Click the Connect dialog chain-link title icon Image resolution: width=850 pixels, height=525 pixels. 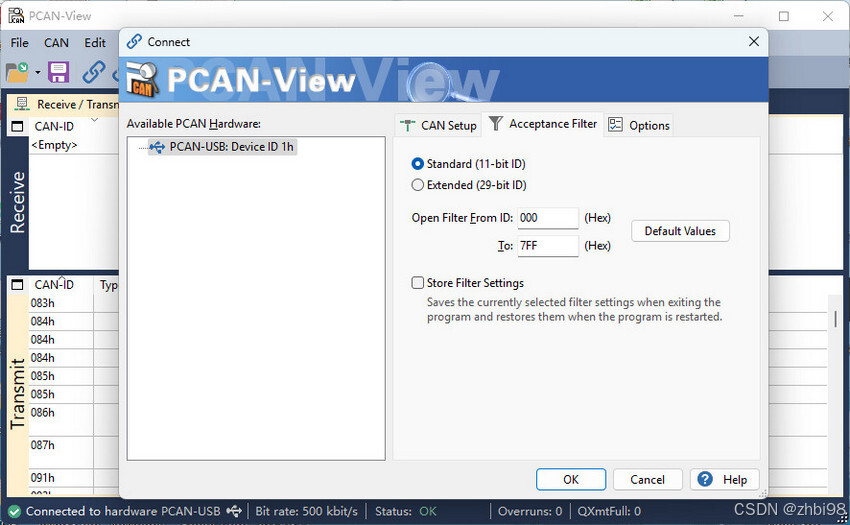pyautogui.click(x=134, y=42)
